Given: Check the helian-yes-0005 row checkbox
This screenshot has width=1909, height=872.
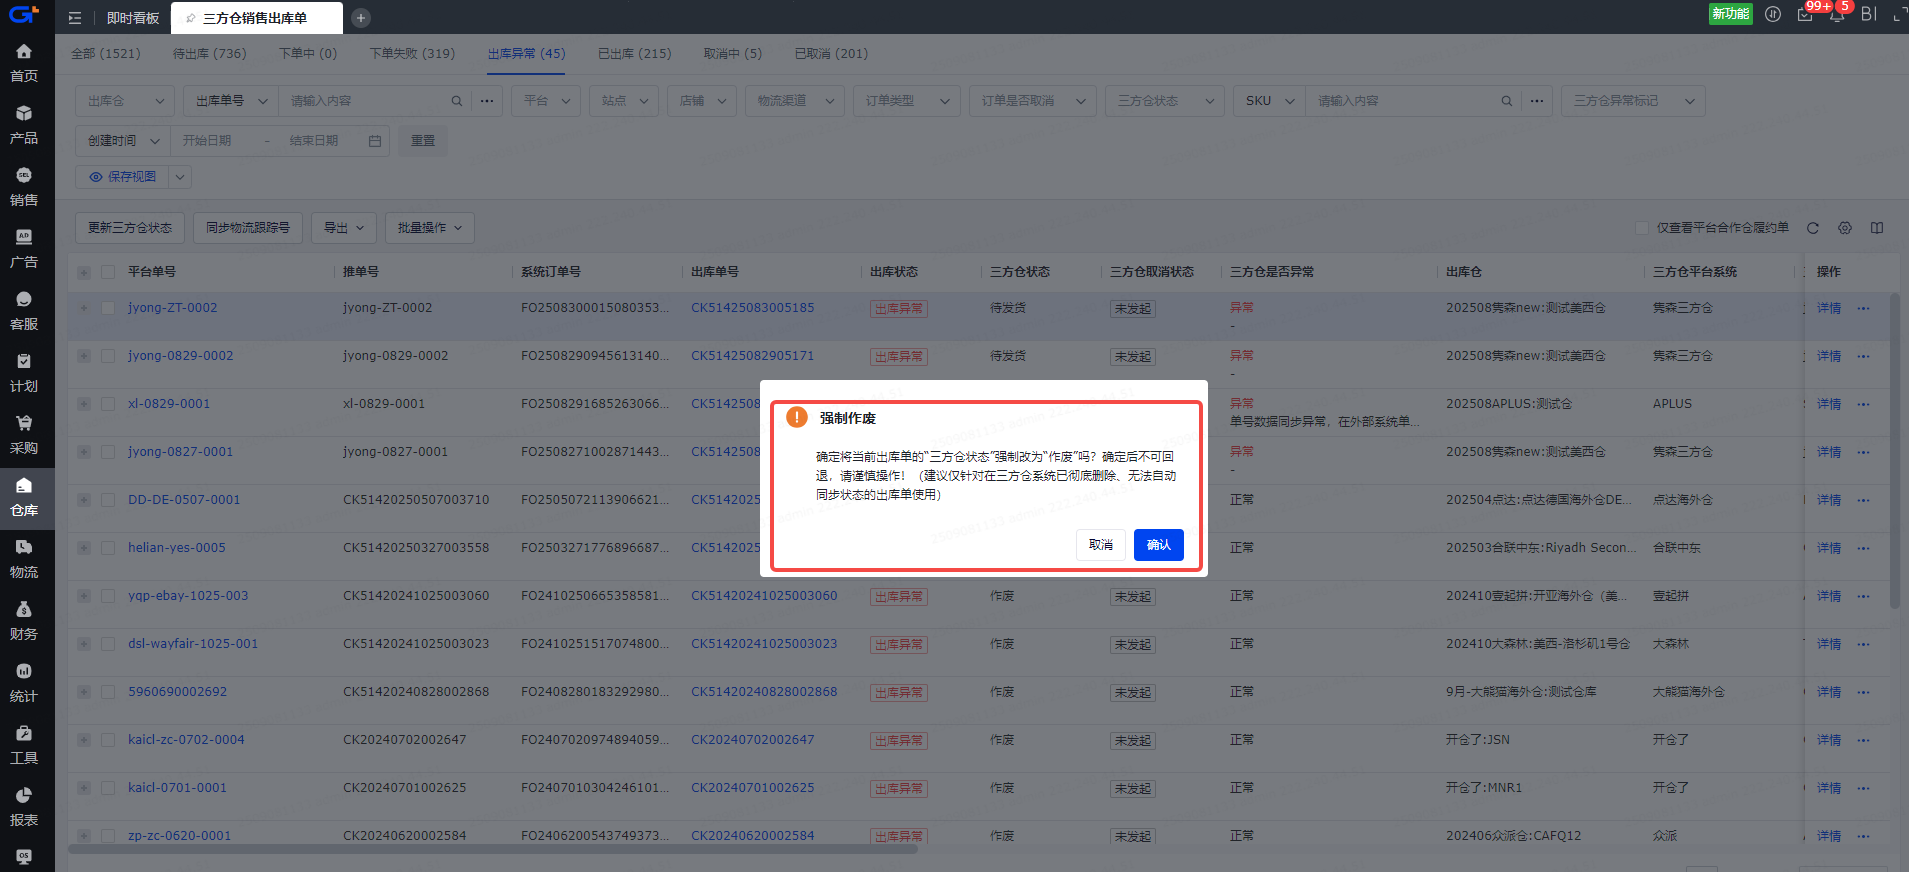Looking at the screenshot, I should coord(108,548).
